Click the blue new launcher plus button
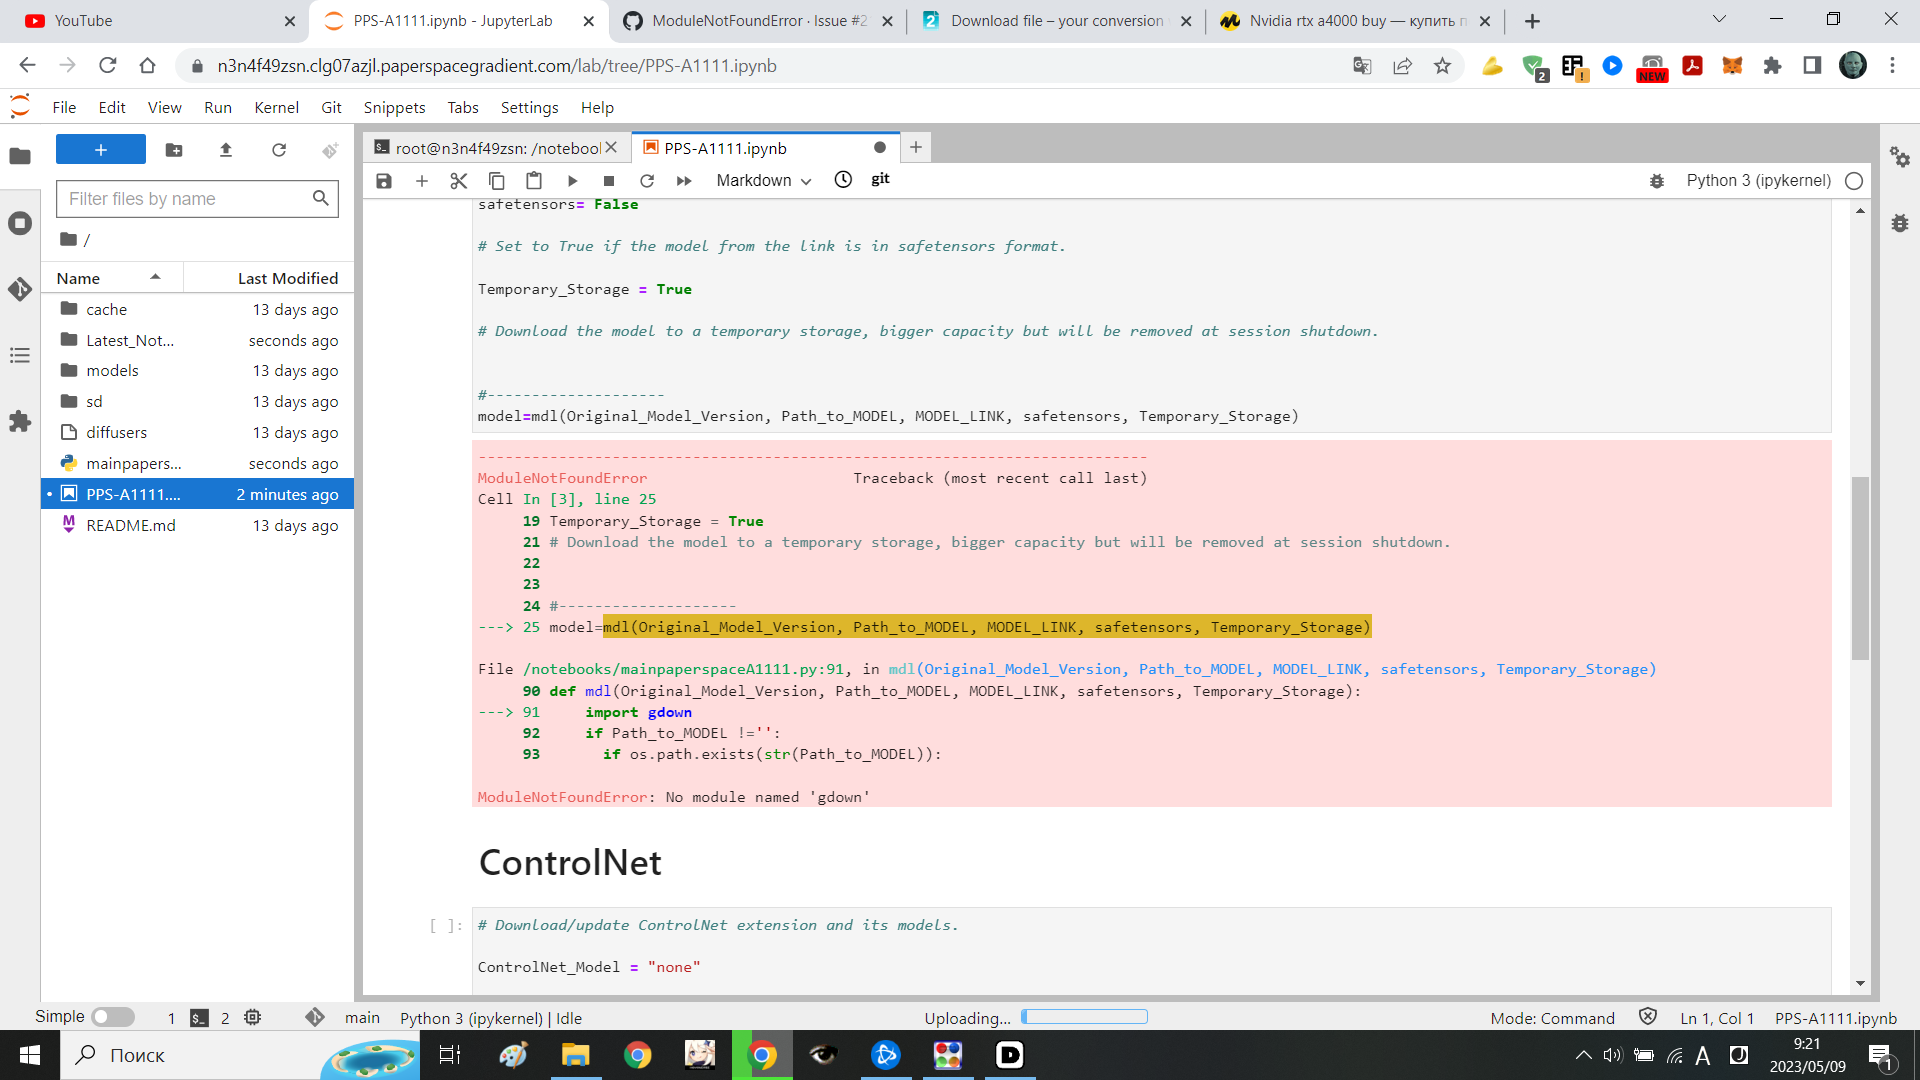 tap(101, 150)
